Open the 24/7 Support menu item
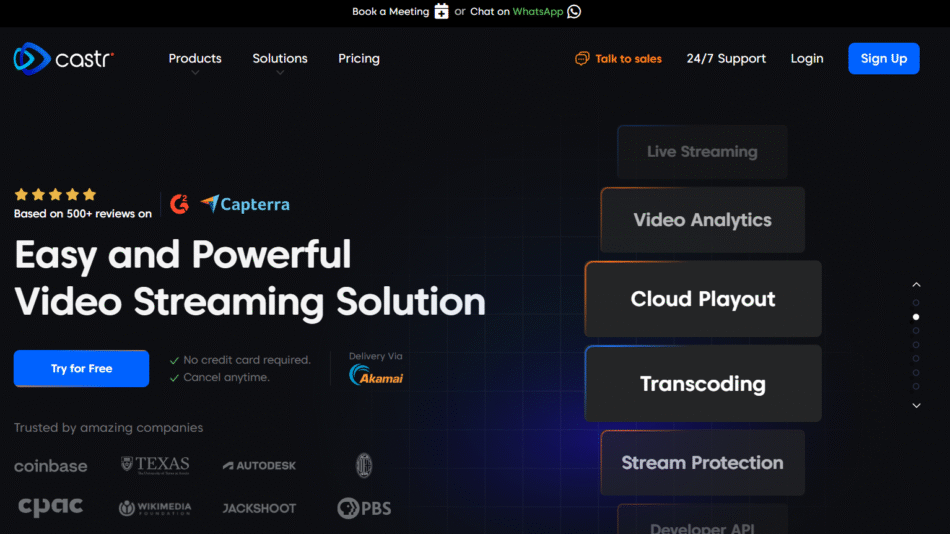950x534 pixels. [x=726, y=59]
